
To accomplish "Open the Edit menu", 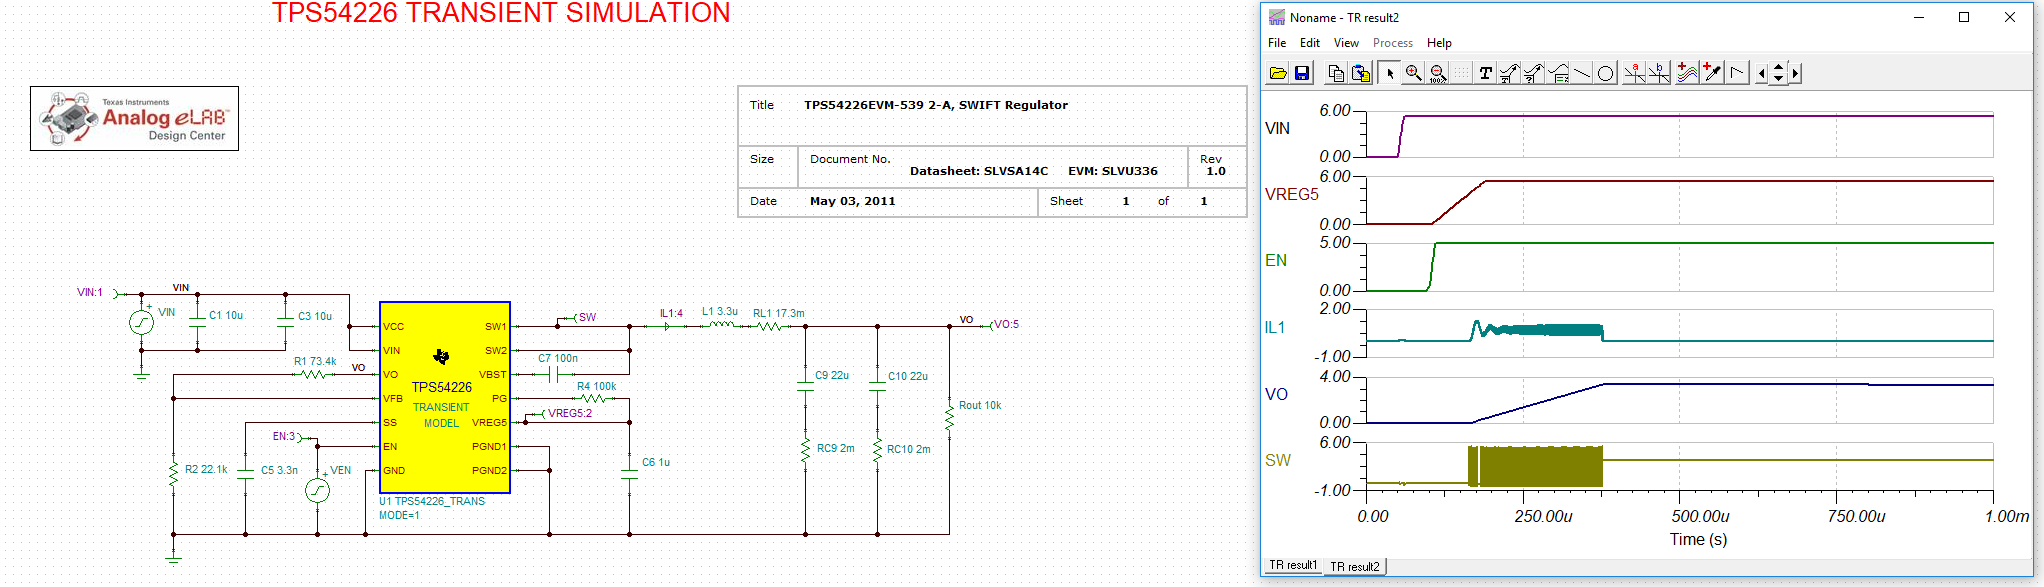I will (1310, 43).
